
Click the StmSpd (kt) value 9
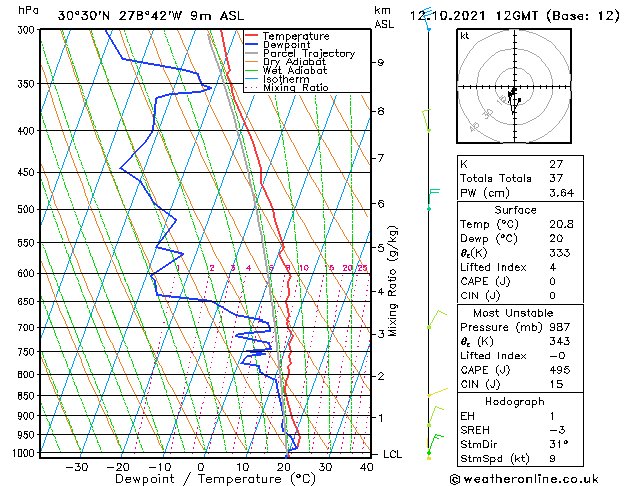point(552,458)
